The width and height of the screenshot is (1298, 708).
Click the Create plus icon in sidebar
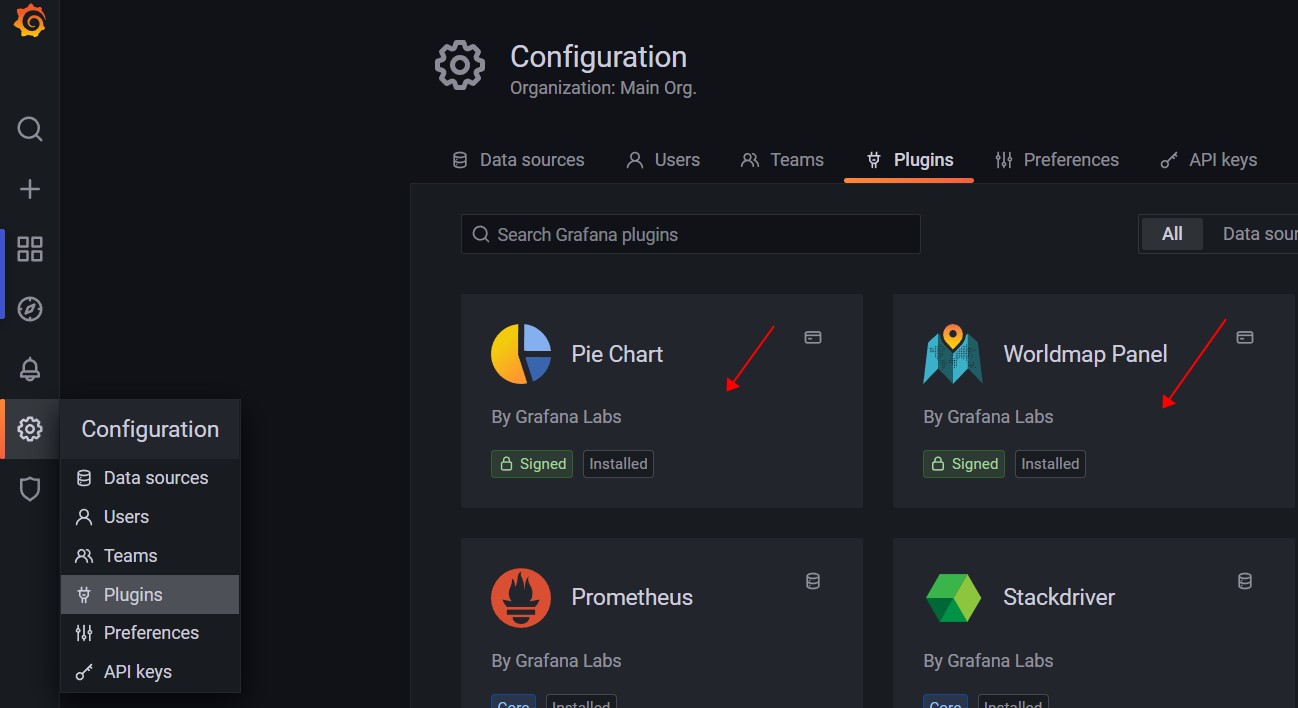30,189
